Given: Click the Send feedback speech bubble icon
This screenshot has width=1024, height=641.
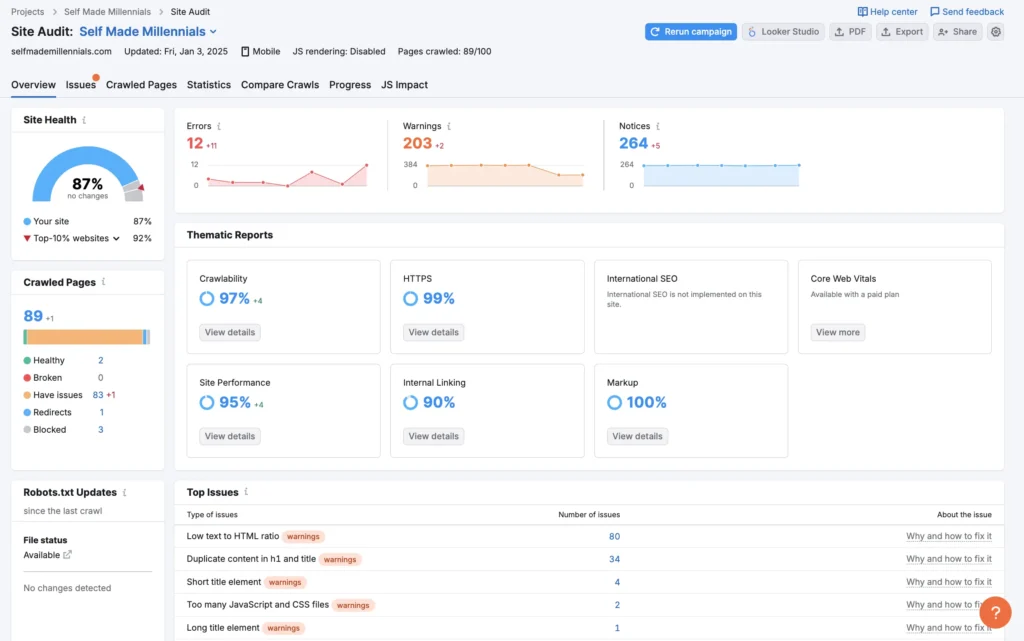Looking at the screenshot, I should tap(934, 11).
